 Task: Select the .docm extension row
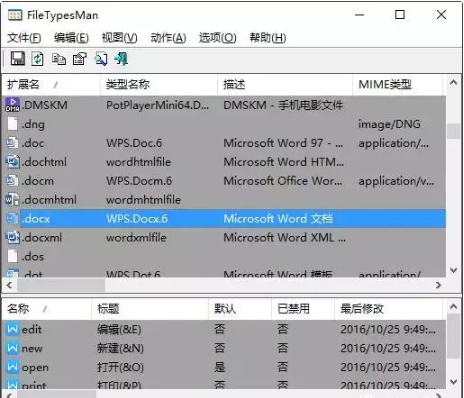click(224, 181)
